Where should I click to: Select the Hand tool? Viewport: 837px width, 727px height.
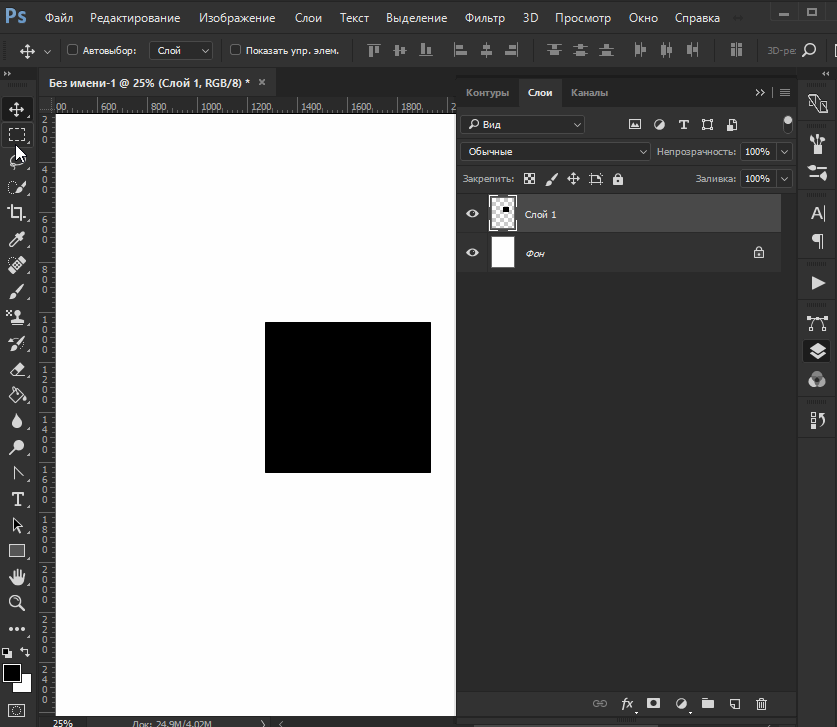[x=17, y=577]
